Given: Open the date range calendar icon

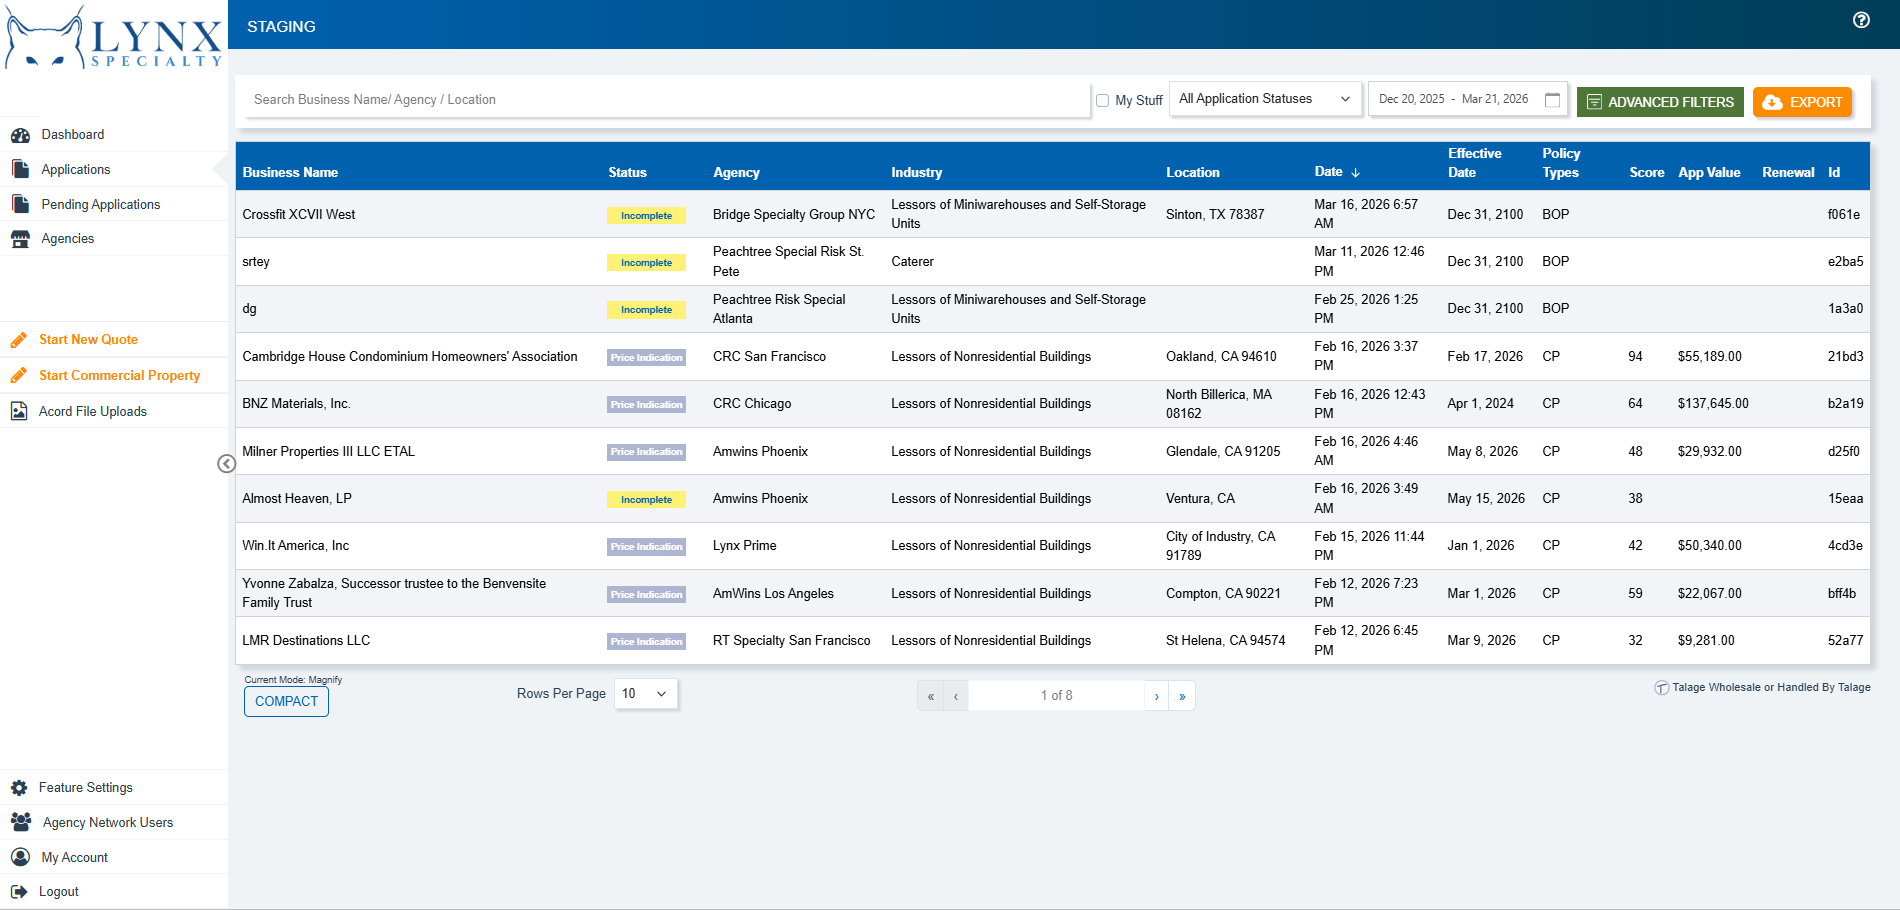Looking at the screenshot, I should pos(1552,100).
